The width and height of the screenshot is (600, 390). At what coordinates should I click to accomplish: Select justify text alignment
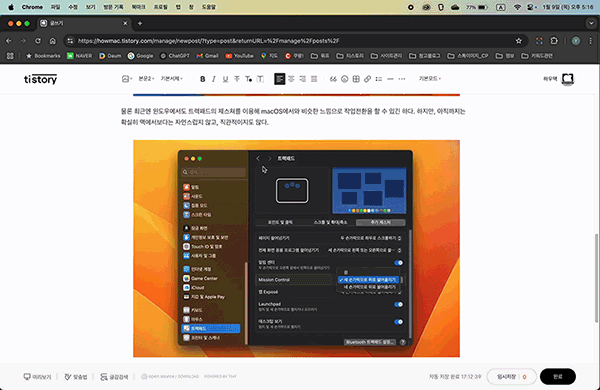(x=314, y=79)
